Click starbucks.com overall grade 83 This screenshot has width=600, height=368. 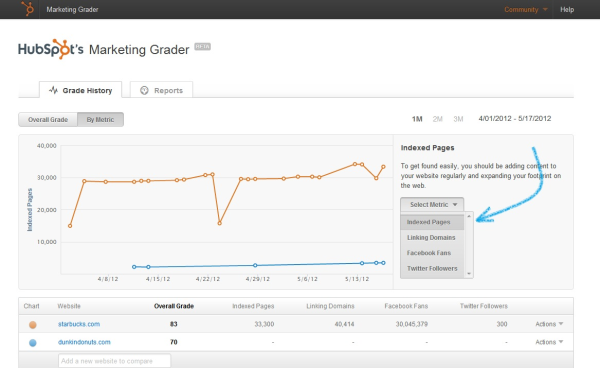[174, 324]
